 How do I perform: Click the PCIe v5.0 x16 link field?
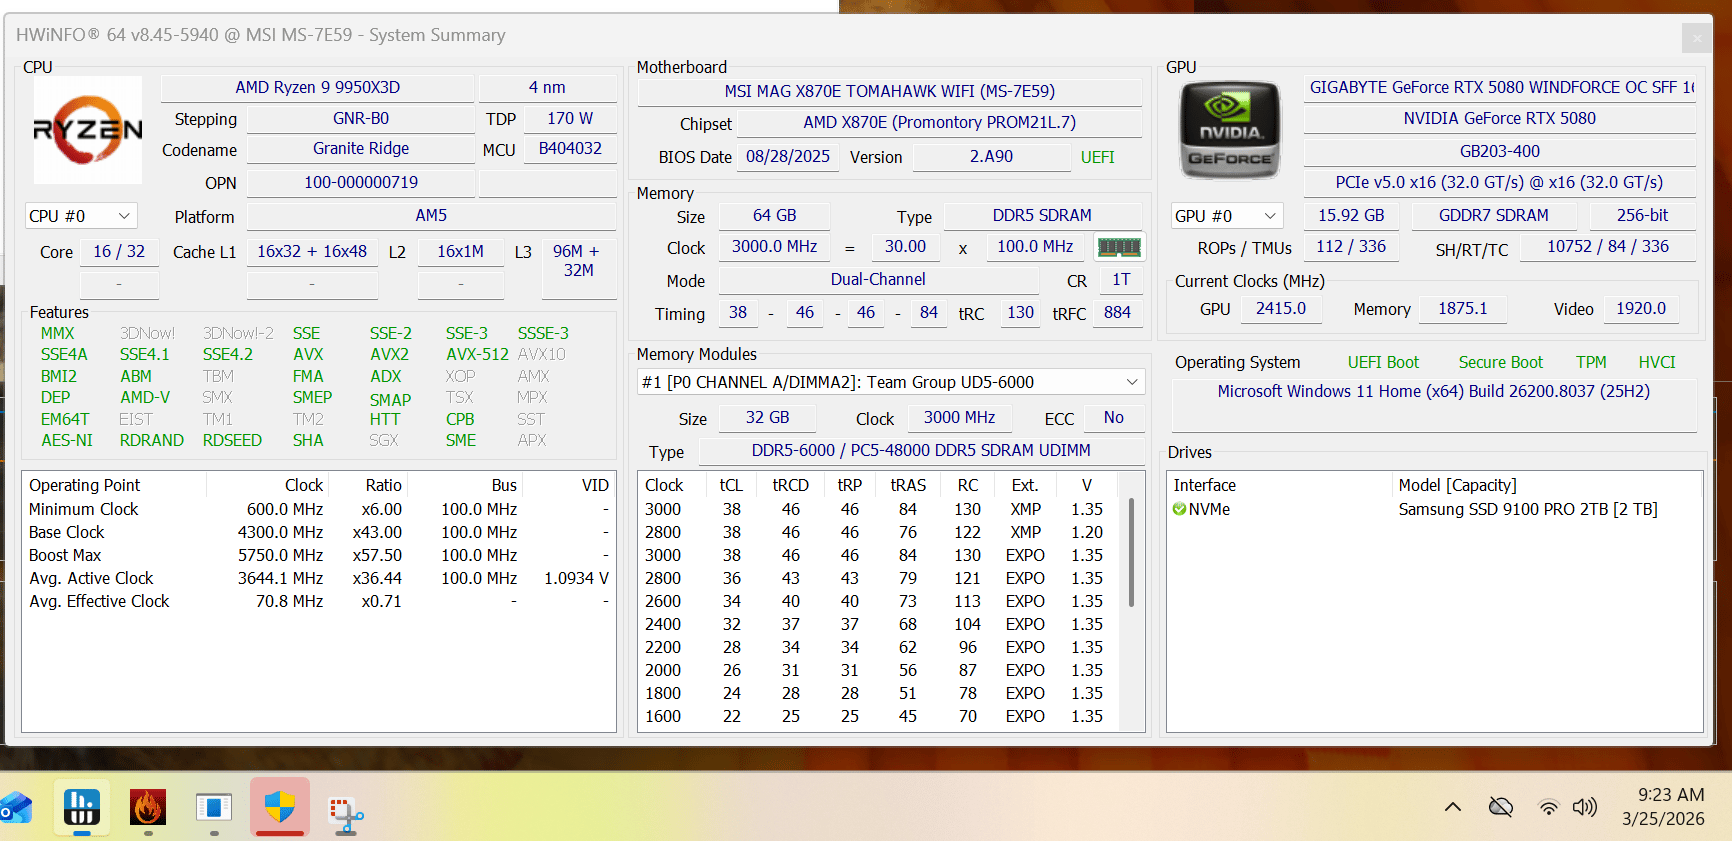tap(1500, 183)
